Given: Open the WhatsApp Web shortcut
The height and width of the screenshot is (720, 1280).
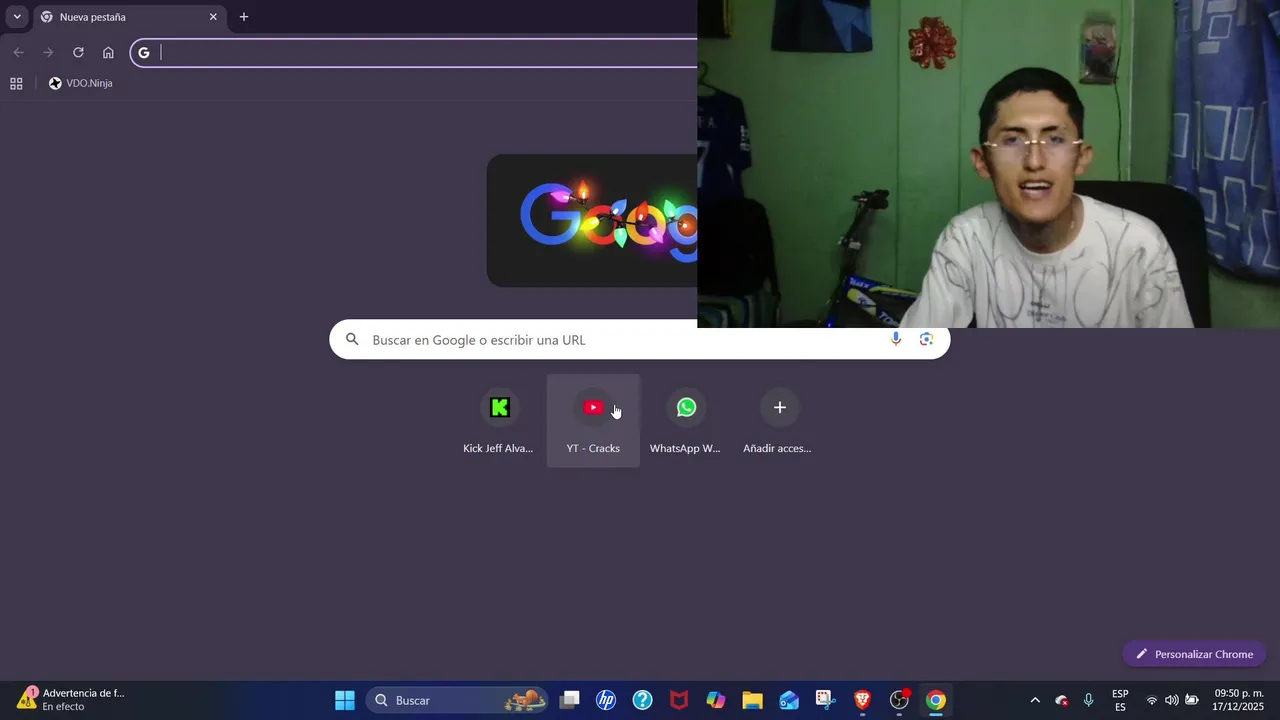Looking at the screenshot, I should point(685,421).
